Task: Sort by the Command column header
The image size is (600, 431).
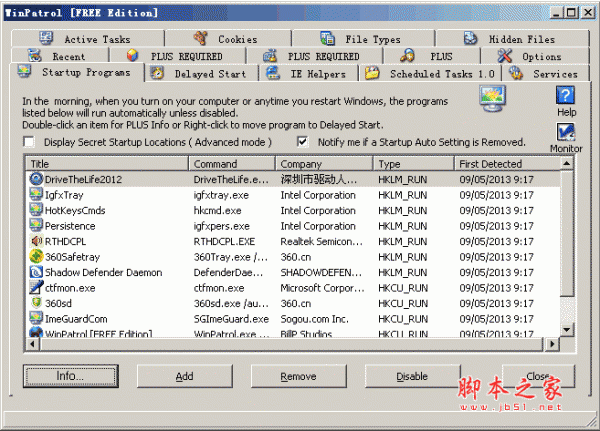Action: coord(232,164)
